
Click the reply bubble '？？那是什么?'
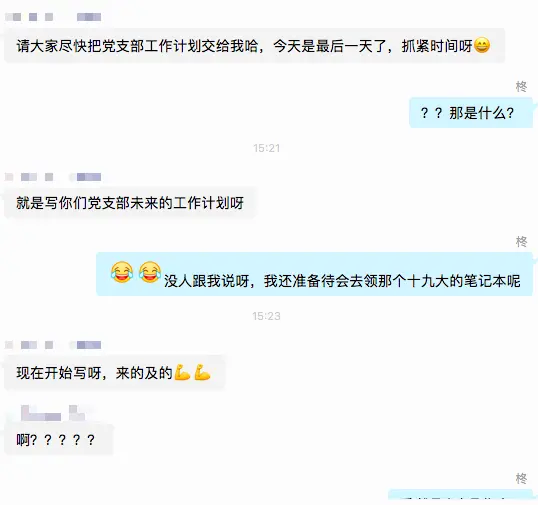pos(471,113)
